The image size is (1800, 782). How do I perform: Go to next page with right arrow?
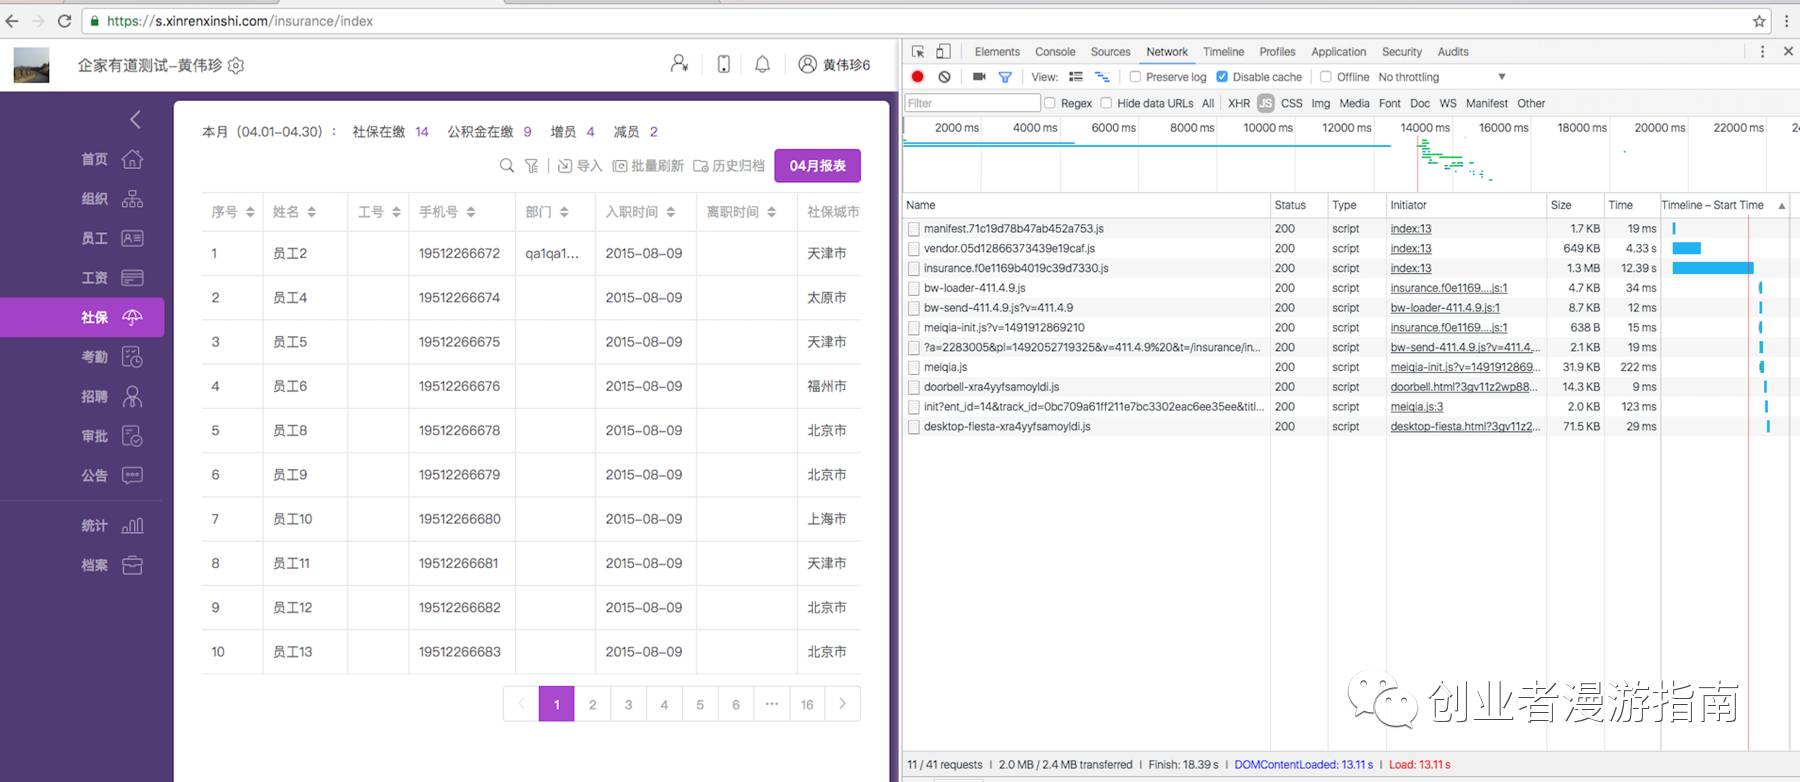pyautogui.click(x=843, y=704)
